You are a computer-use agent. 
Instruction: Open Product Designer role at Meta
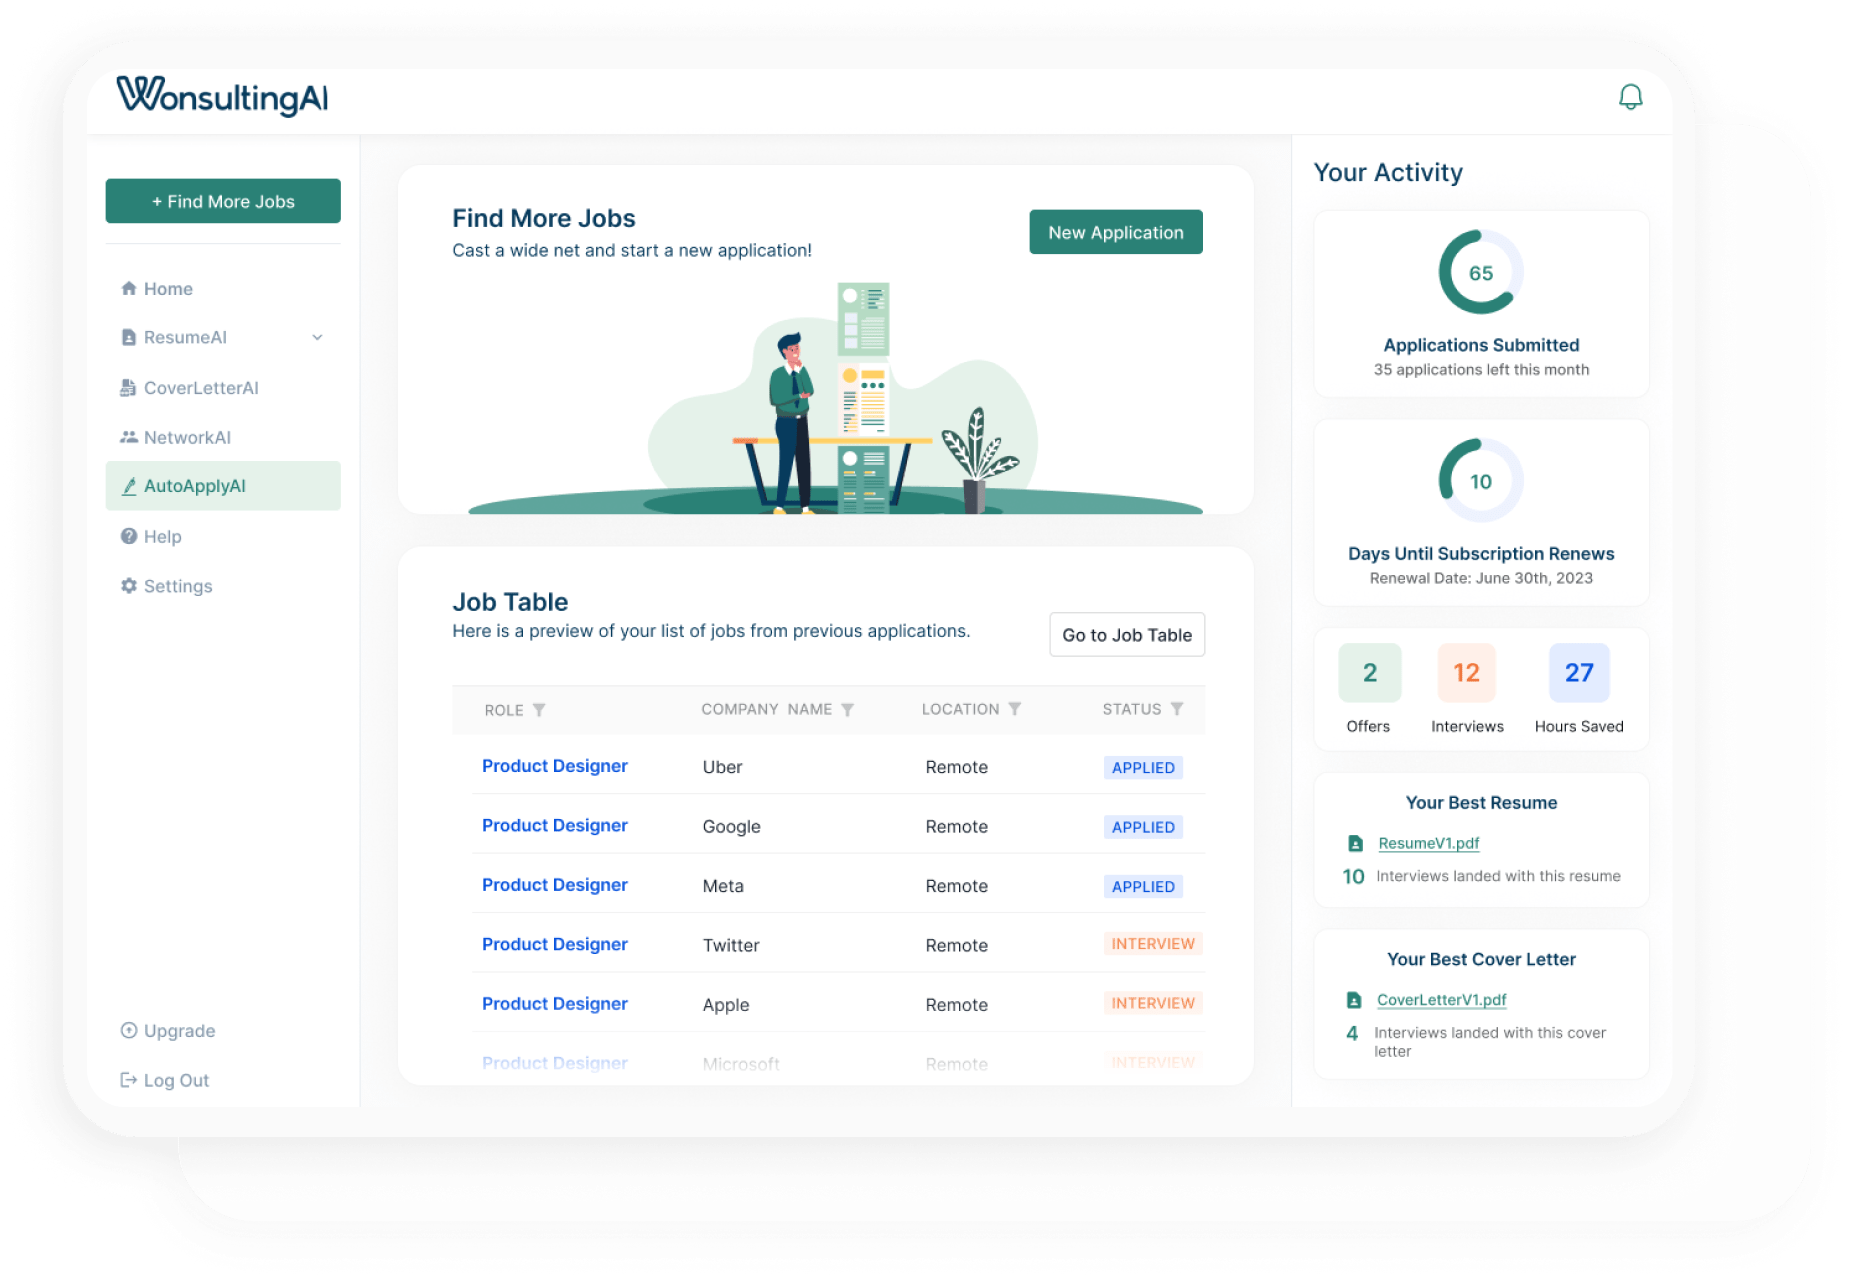click(555, 885)
